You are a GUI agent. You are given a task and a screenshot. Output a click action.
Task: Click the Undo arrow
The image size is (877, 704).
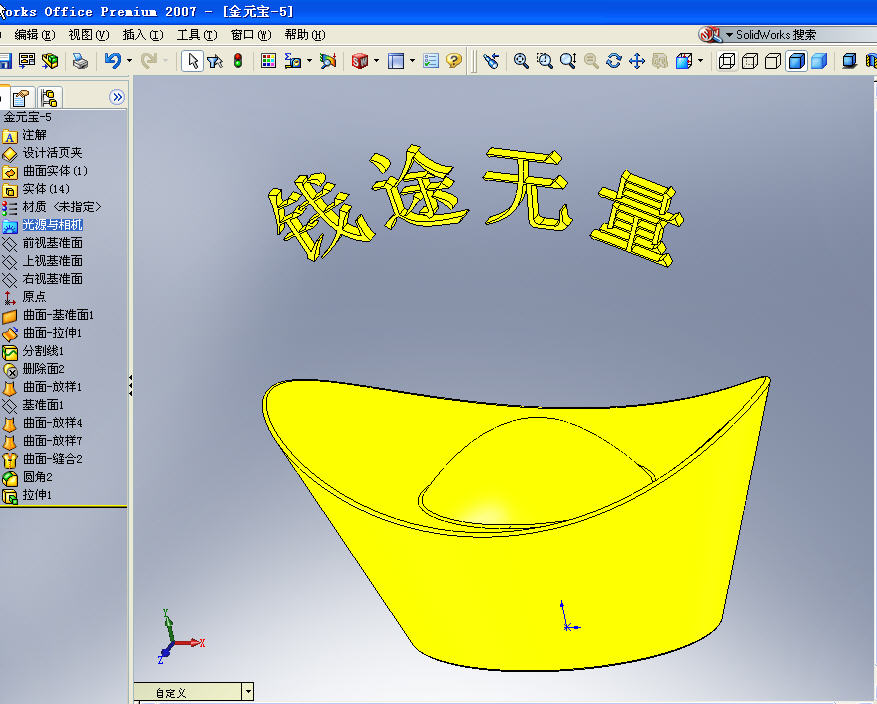tap(113, 60)
